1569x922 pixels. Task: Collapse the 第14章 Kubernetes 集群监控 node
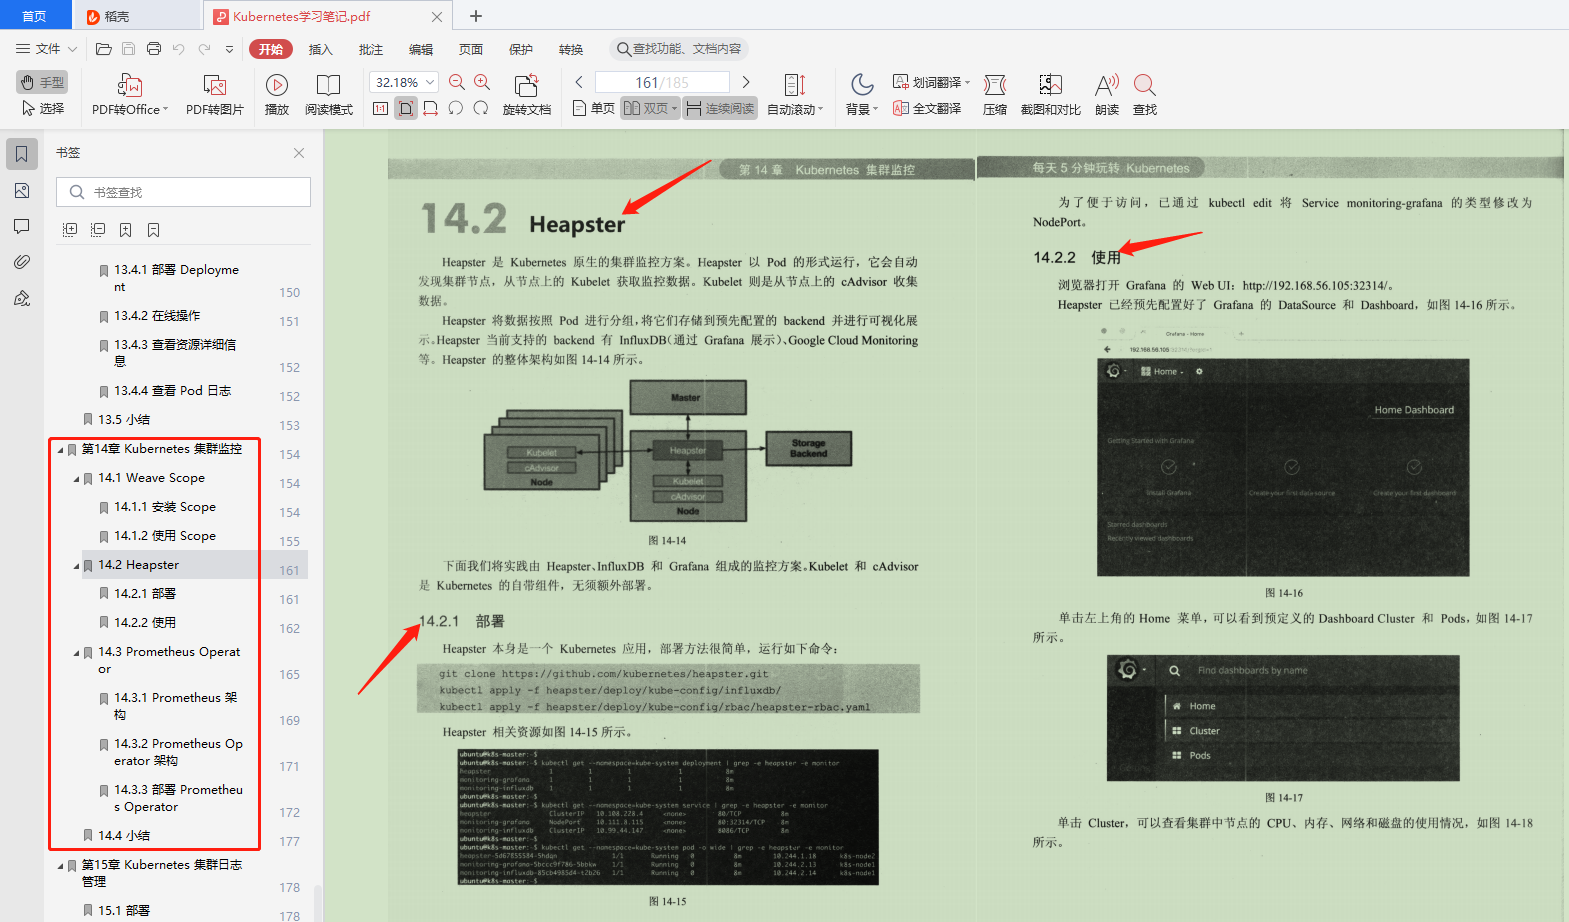[x=60, y=450]
